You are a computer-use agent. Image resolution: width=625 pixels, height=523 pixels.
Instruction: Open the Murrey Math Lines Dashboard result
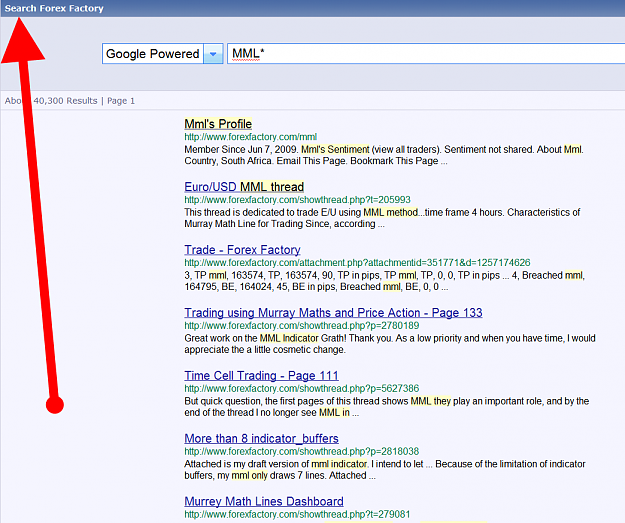pyautogui.click(x=264, y=501)
